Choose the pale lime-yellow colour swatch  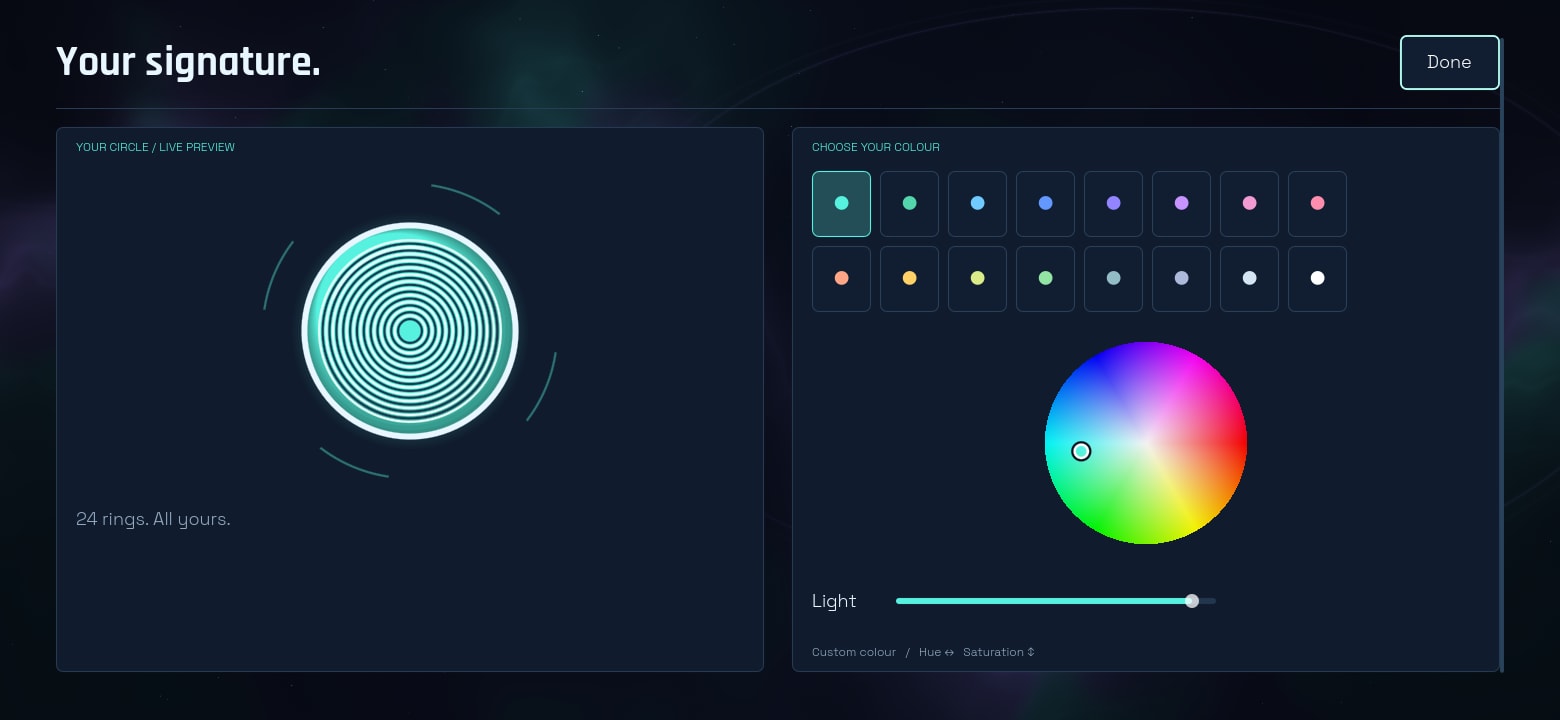(x=977, y=279)
